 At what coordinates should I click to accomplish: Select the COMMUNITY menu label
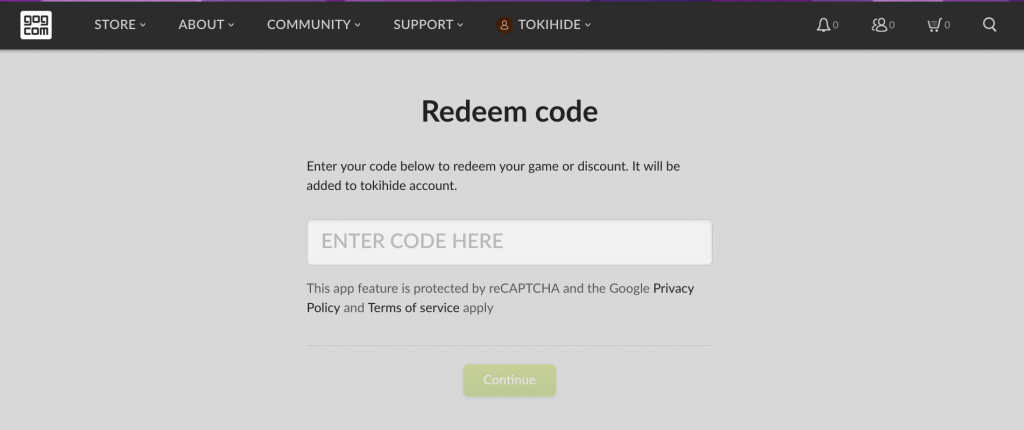click(309, 25)
